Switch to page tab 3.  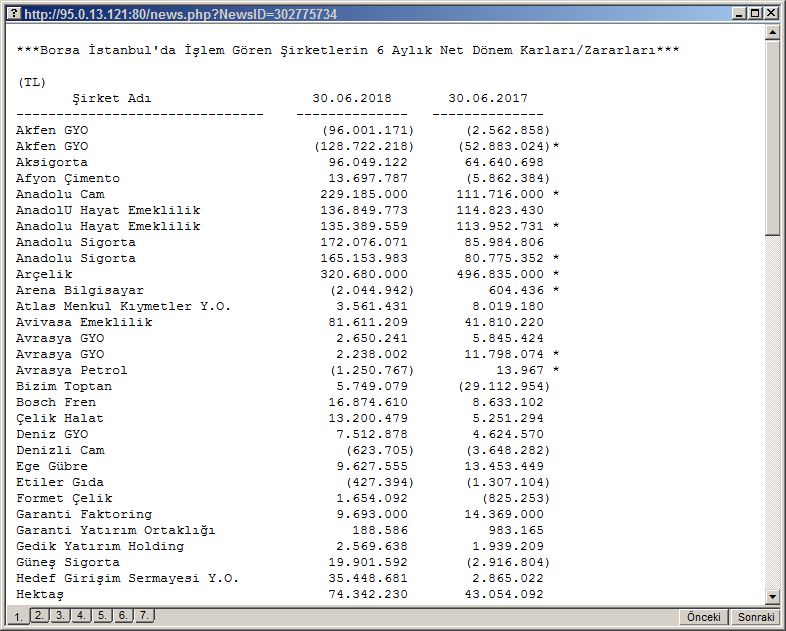click(x=60, y=615)
